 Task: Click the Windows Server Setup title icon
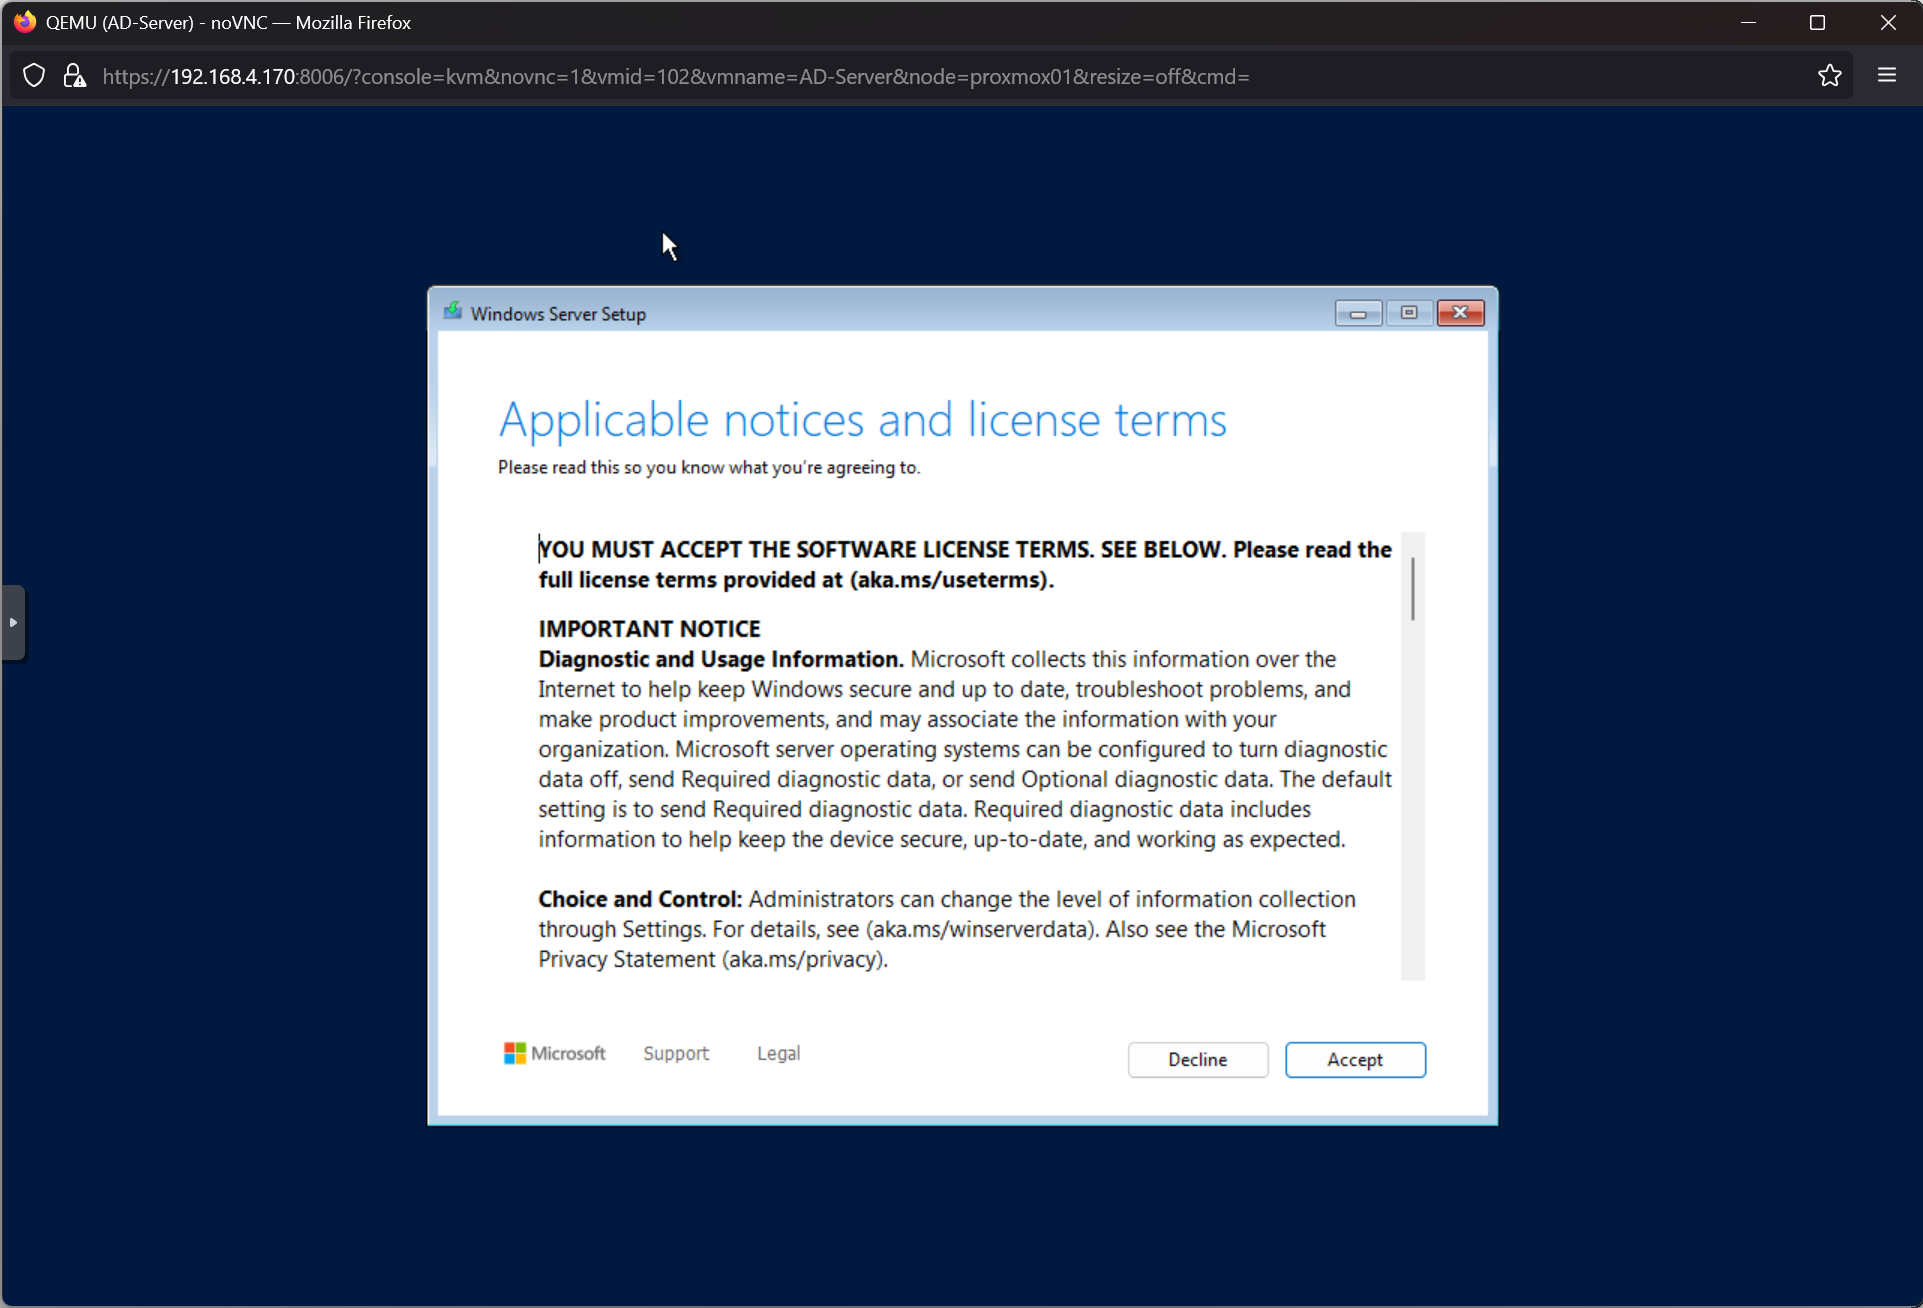coord(453,312)
